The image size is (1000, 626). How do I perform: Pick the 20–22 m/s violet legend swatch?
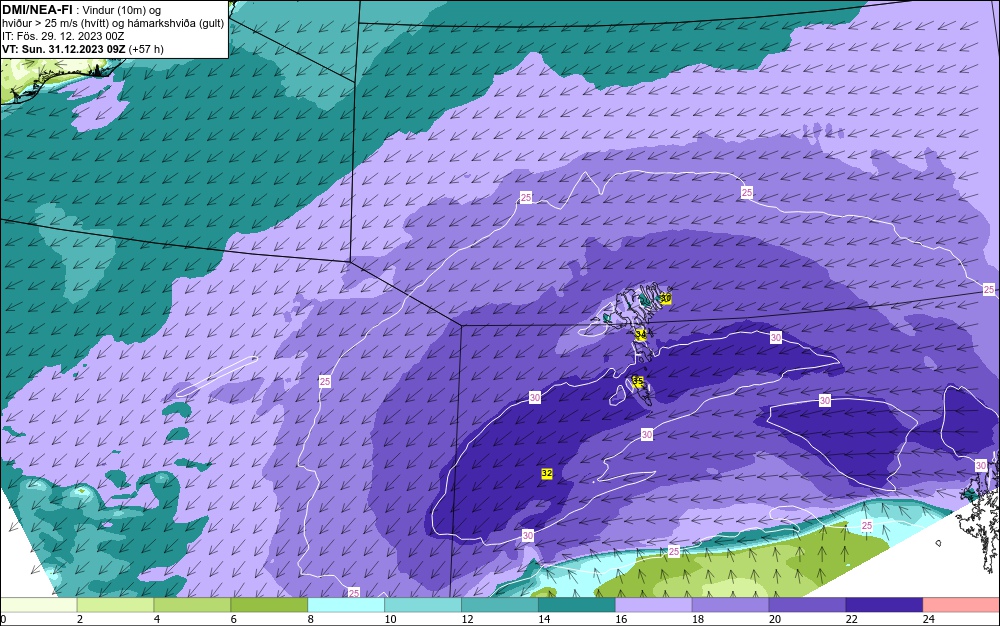(807, 605)
